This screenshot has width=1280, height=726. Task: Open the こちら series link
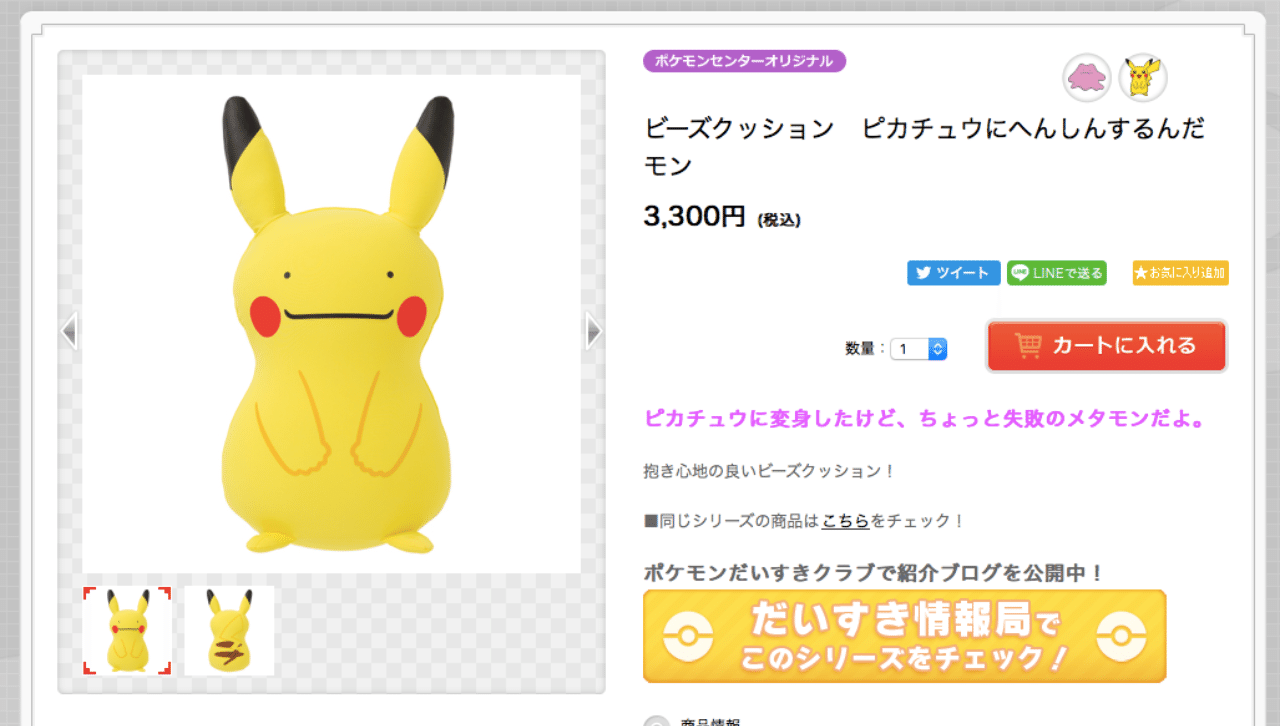point(845,521)
